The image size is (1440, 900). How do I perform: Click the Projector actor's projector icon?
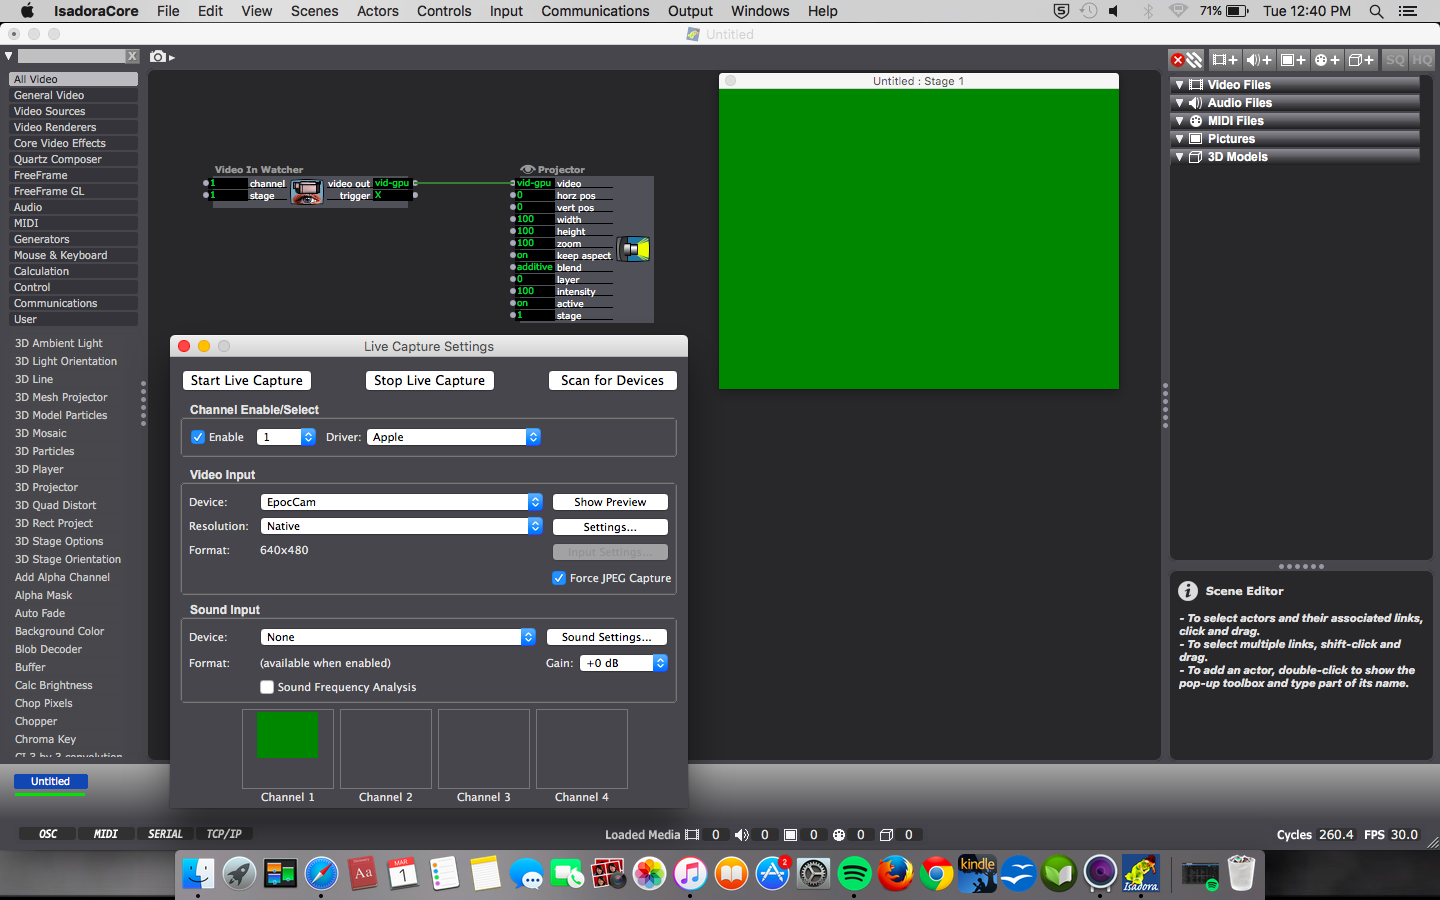coord(633,249)
